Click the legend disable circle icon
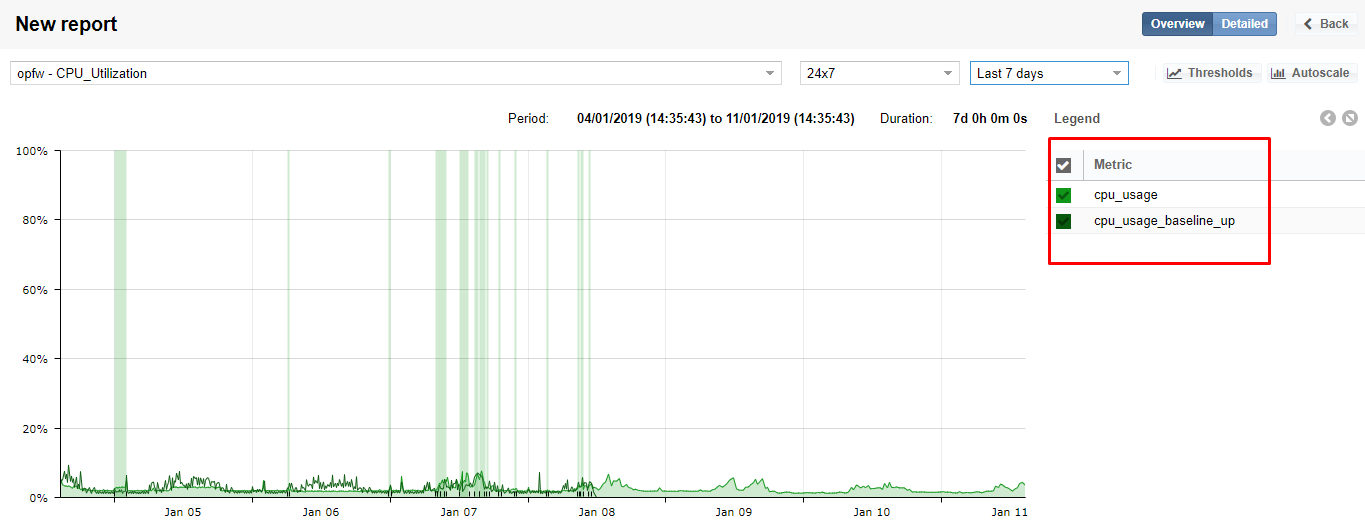Viewport: 1365px width, 532px height. point(1350,118)
